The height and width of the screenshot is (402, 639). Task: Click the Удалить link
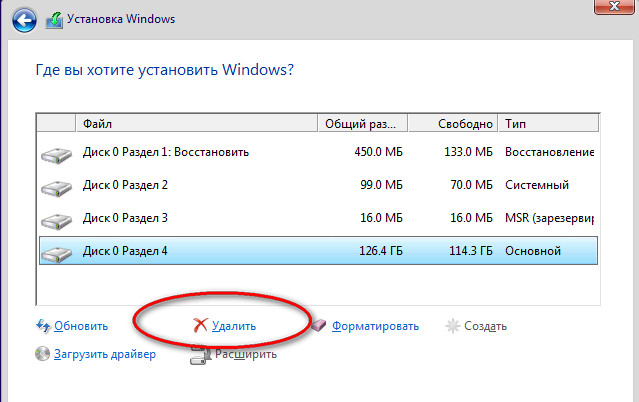(234, 326)
